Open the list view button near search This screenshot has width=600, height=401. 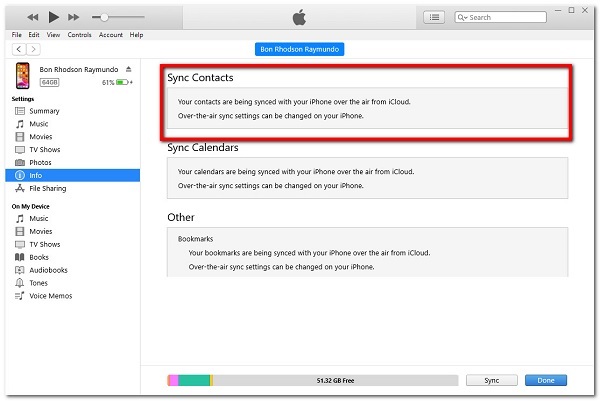tap(434, 17)
